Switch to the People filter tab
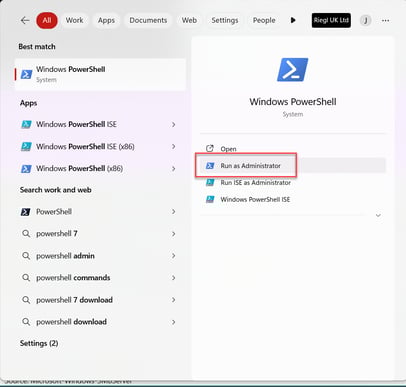Image resolution: width=406 pixels, height=387 pixels. pyautogui.click(x=264, y=20)
